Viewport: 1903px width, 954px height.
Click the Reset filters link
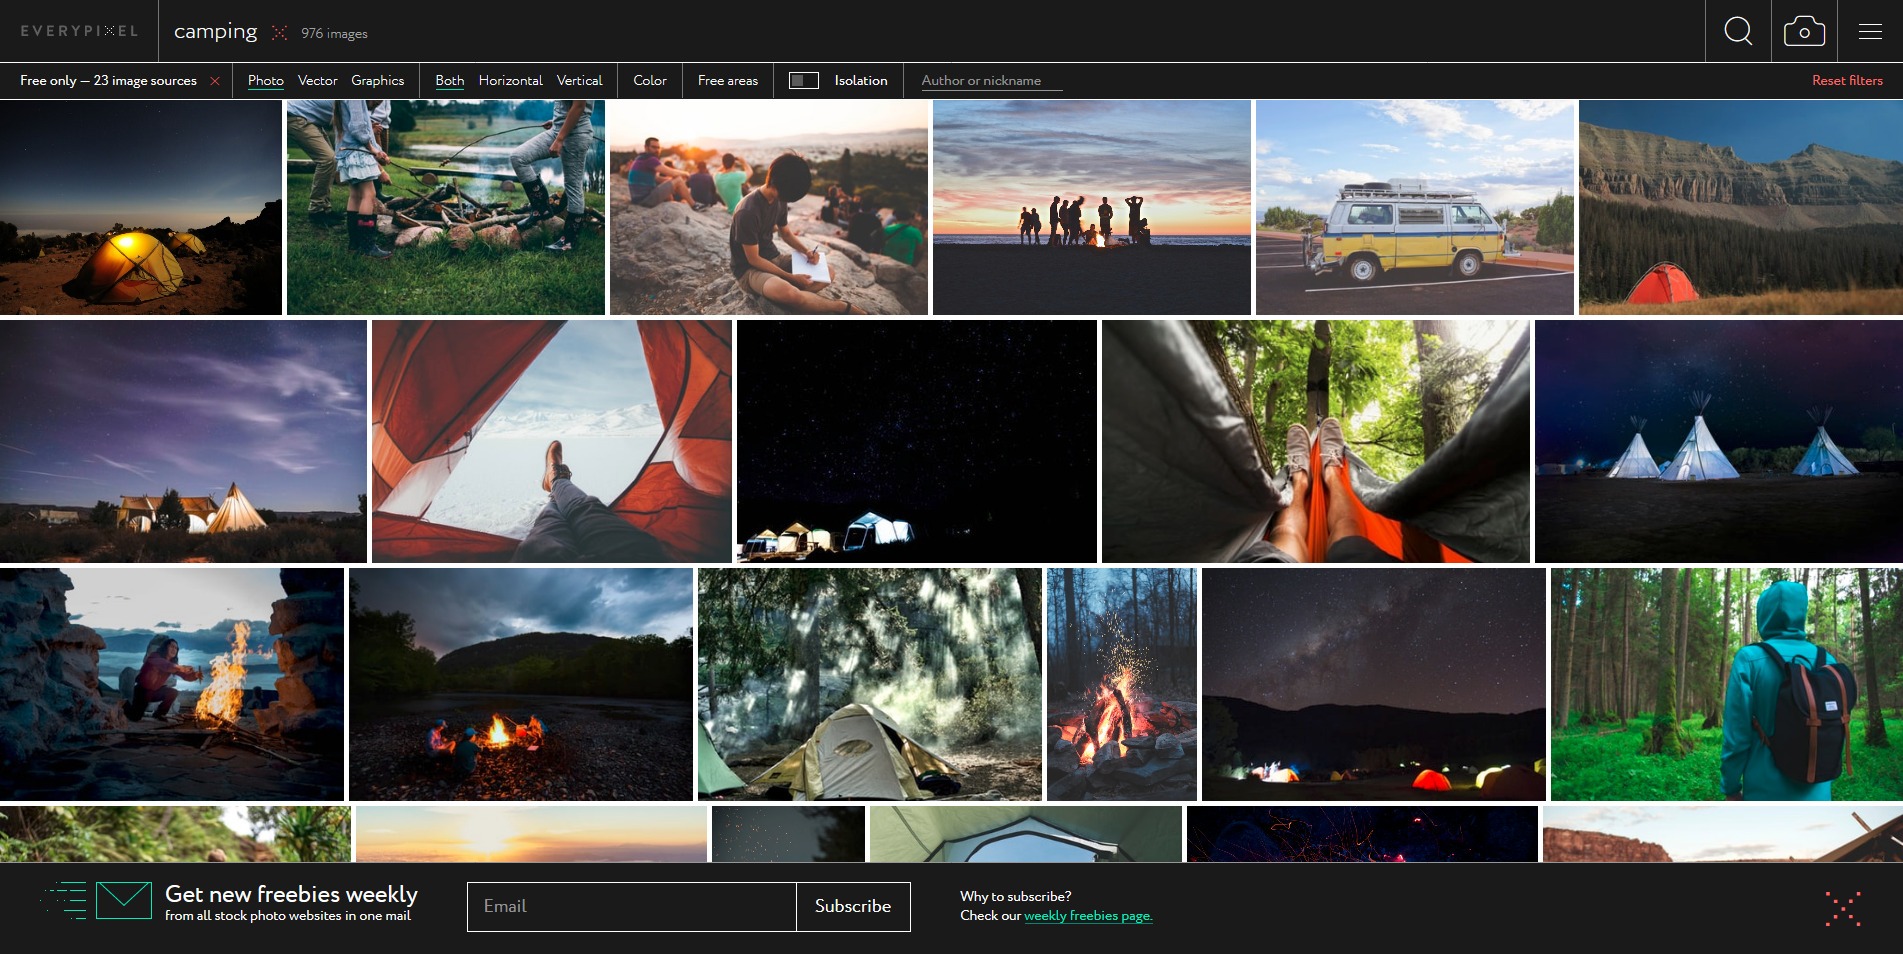point(1846,80)
